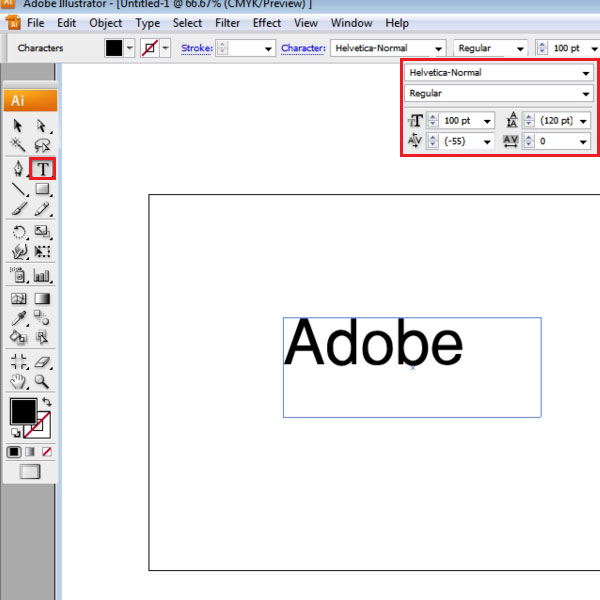Open kerning (-55) dropdown
This screenshot has height=600, width=600.
(x=487, y=142)
